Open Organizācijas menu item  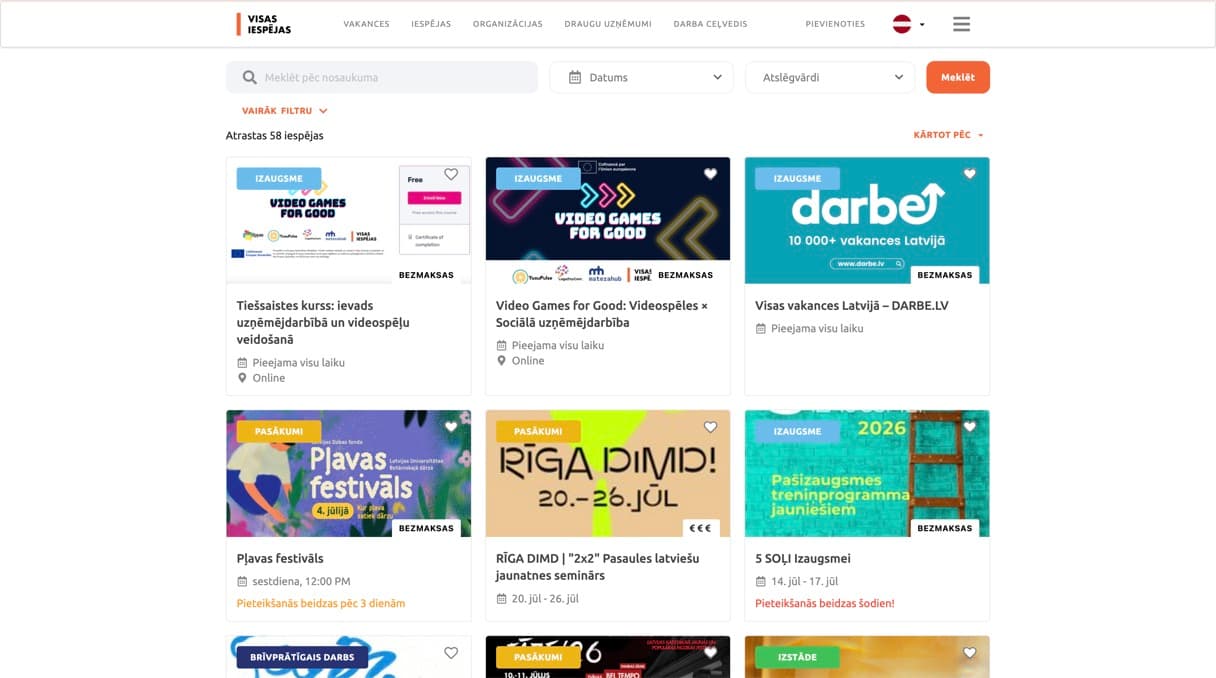click(x=507, y=24)
